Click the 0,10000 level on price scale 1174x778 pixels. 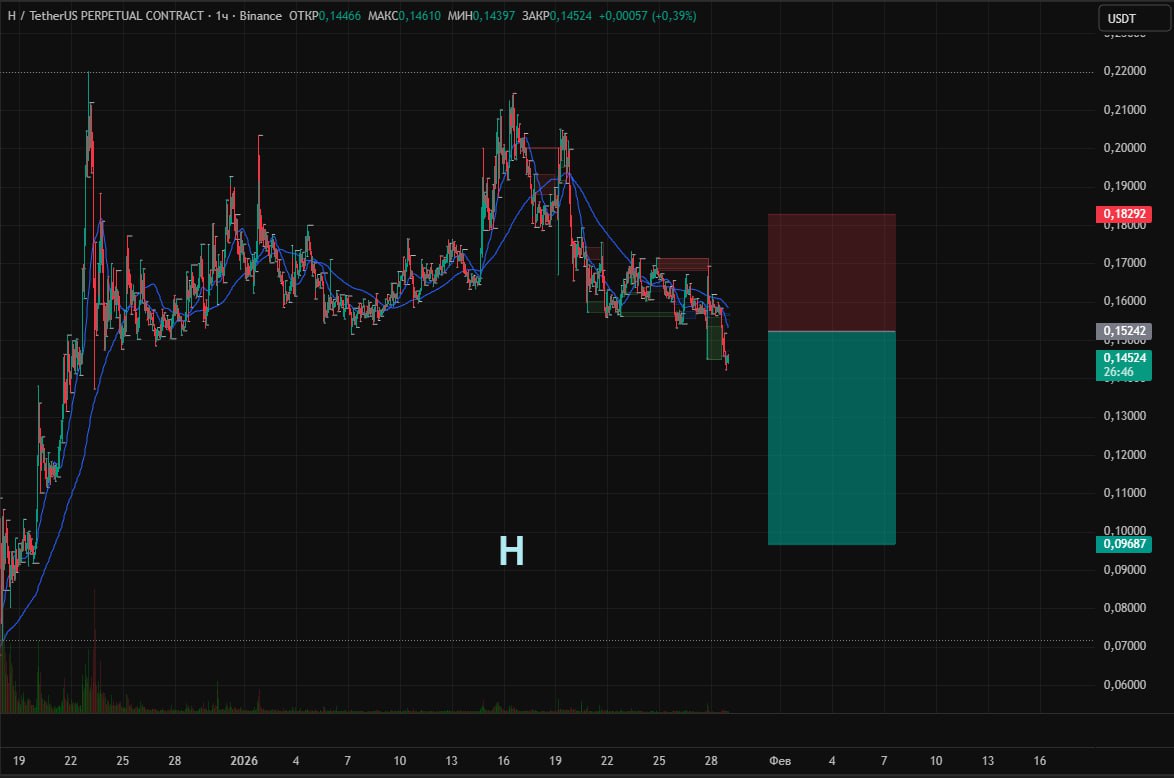coord(1124,531)
